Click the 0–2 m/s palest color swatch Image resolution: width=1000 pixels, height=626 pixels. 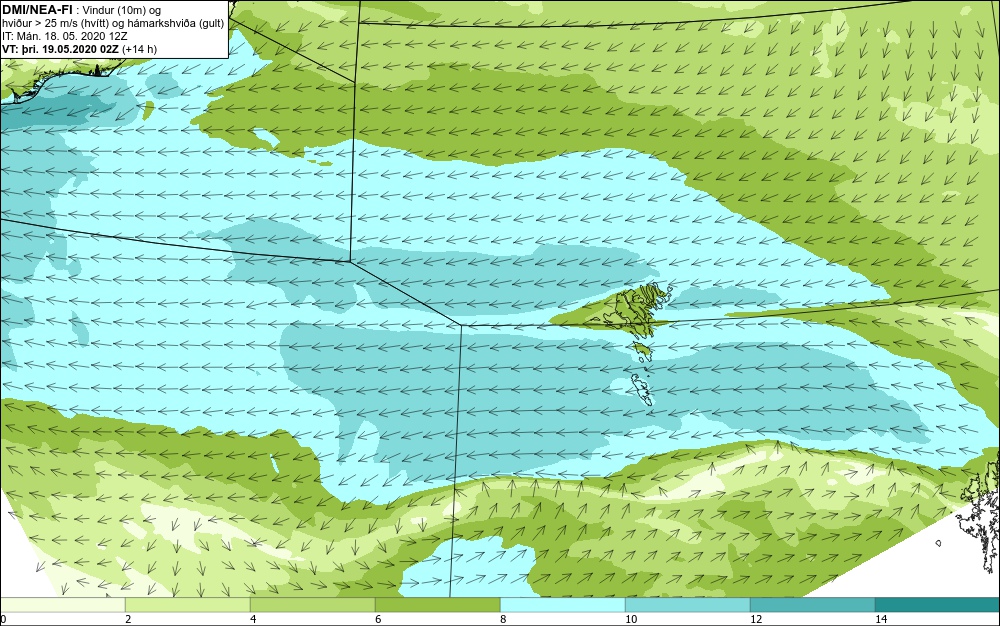[62, 605]
